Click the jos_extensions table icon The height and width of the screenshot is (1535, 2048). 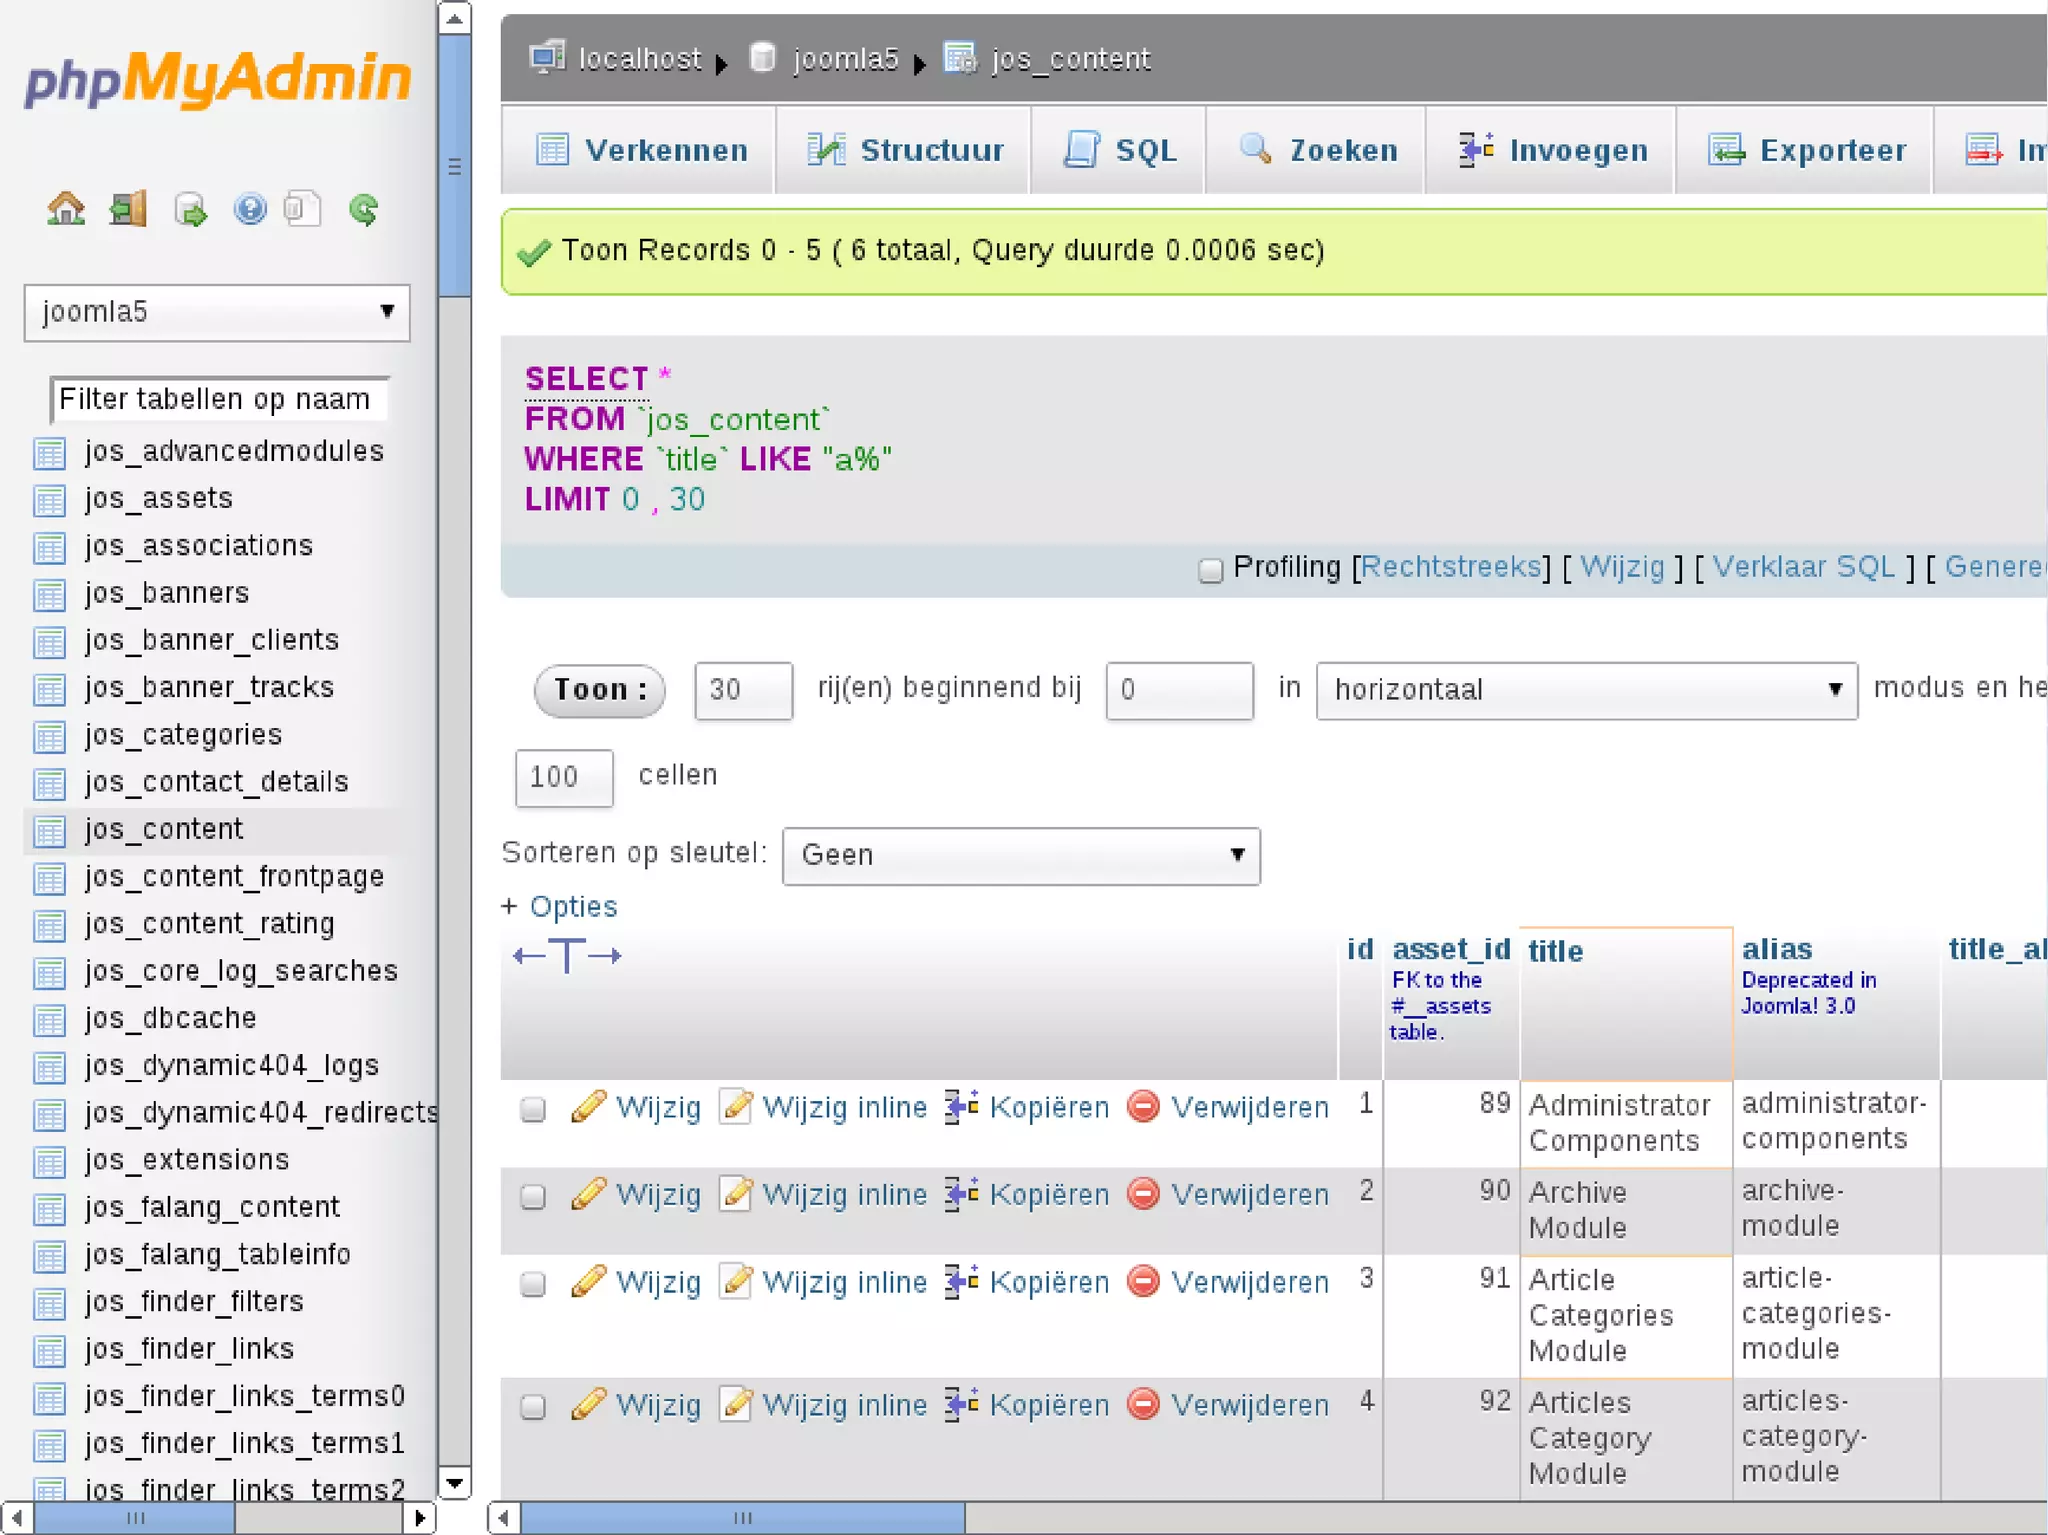pyautogui.click(x=49, y=1162)
